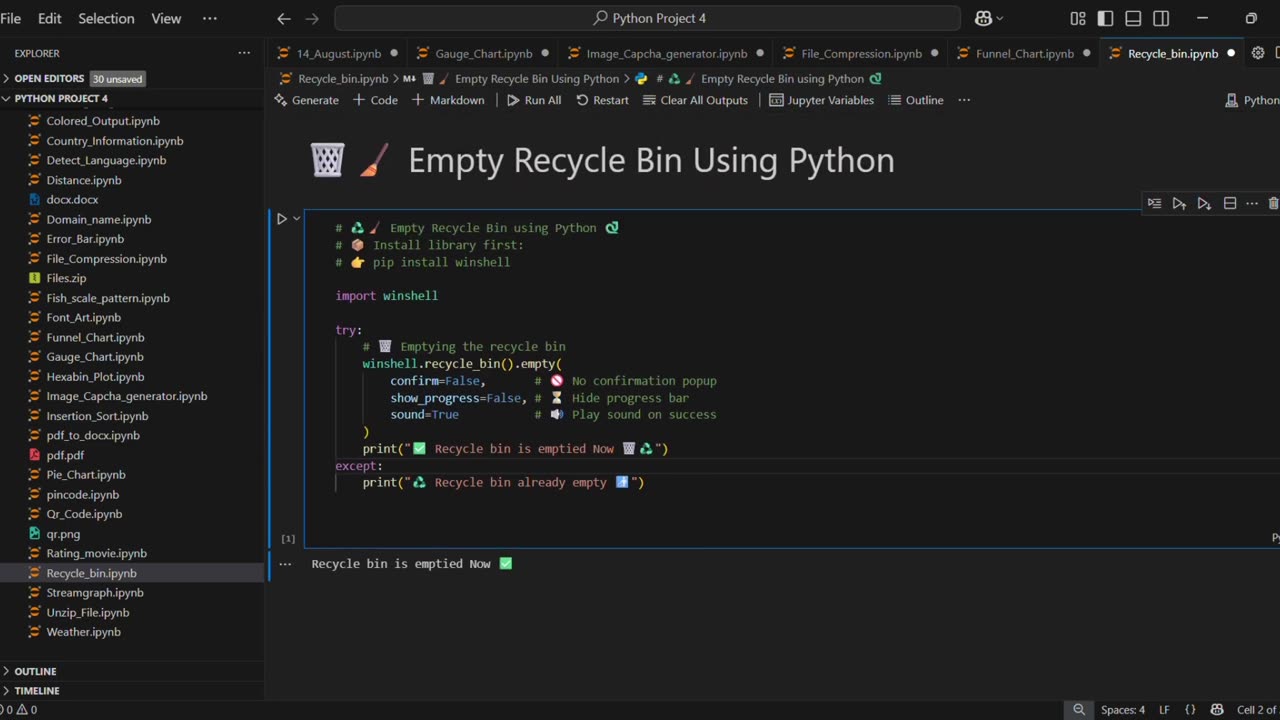1280x720 pixels.
Task: Select Weather.ipynb in file tree
Action: [x=83, y=632]
